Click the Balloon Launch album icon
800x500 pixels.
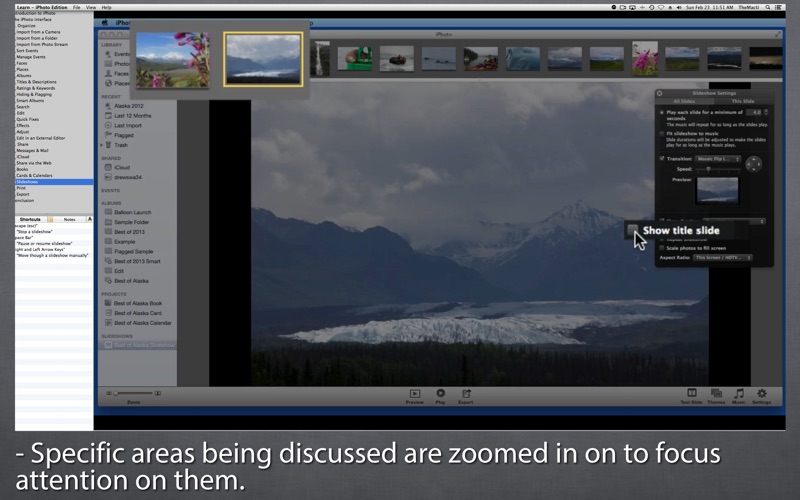point(108,212)
